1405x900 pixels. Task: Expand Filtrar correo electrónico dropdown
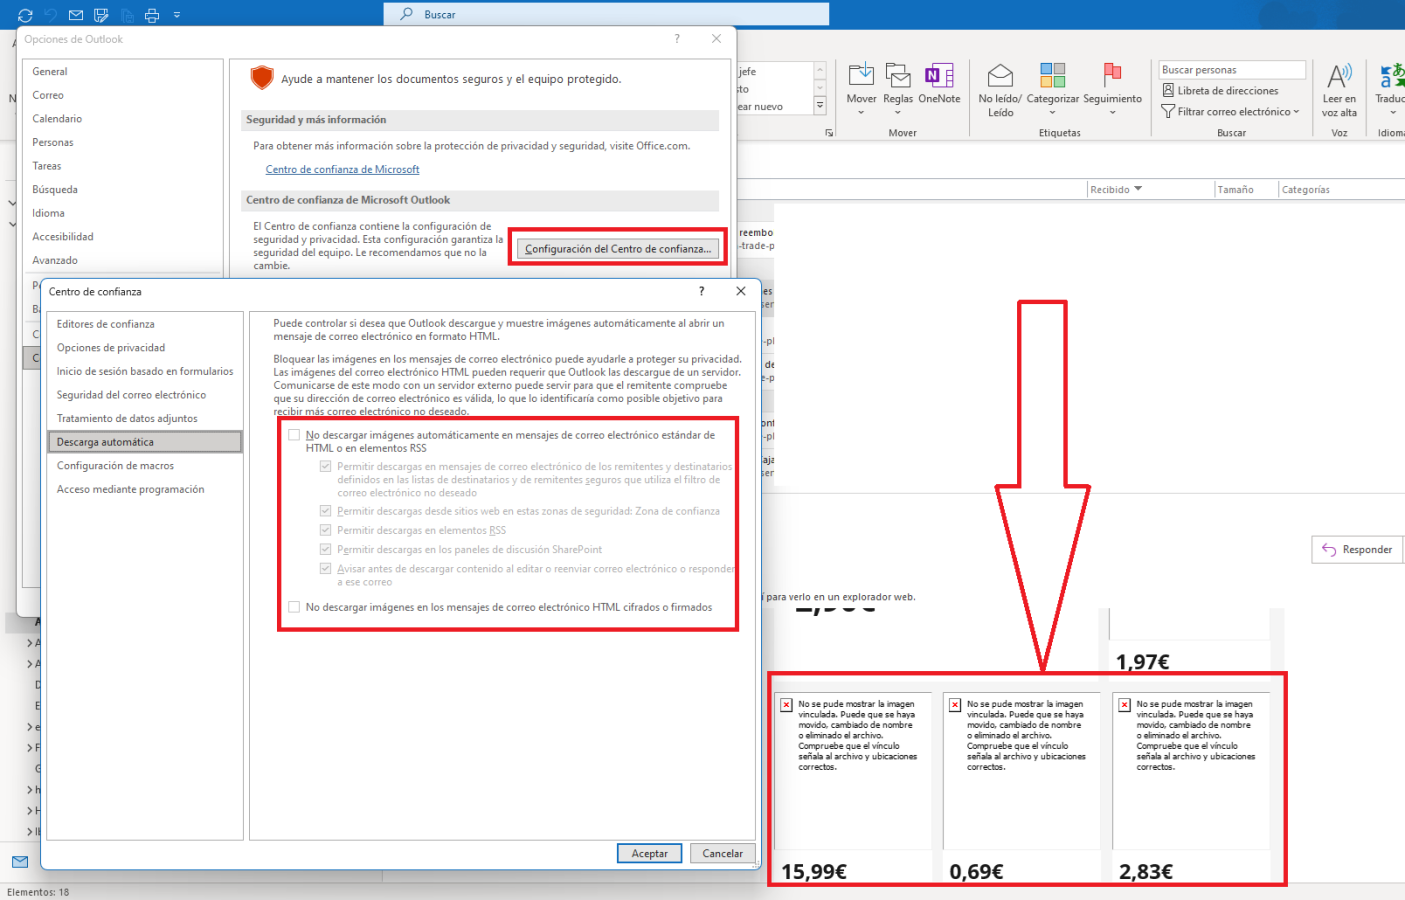coord(1231,112)
